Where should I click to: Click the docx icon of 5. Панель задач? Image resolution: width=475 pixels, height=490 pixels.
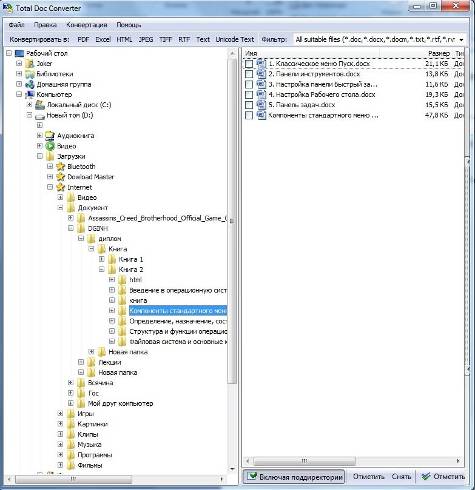pos(261,105)
